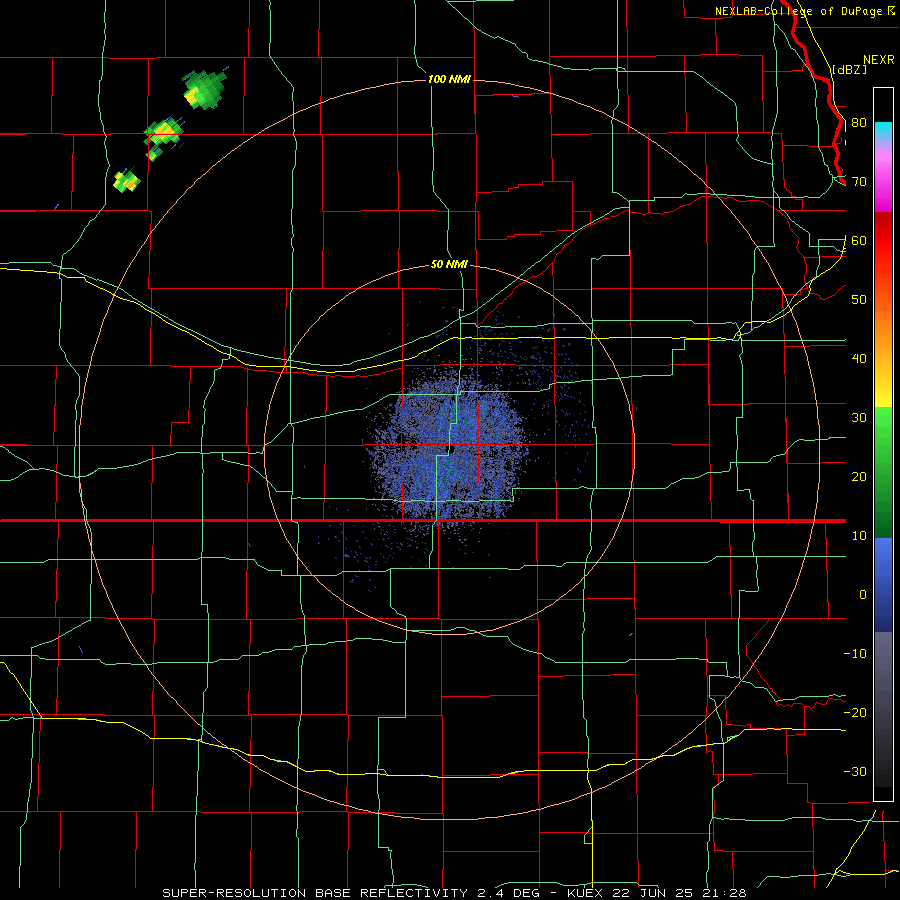Click the KUEX station identifier in caption

pos(587,893)
